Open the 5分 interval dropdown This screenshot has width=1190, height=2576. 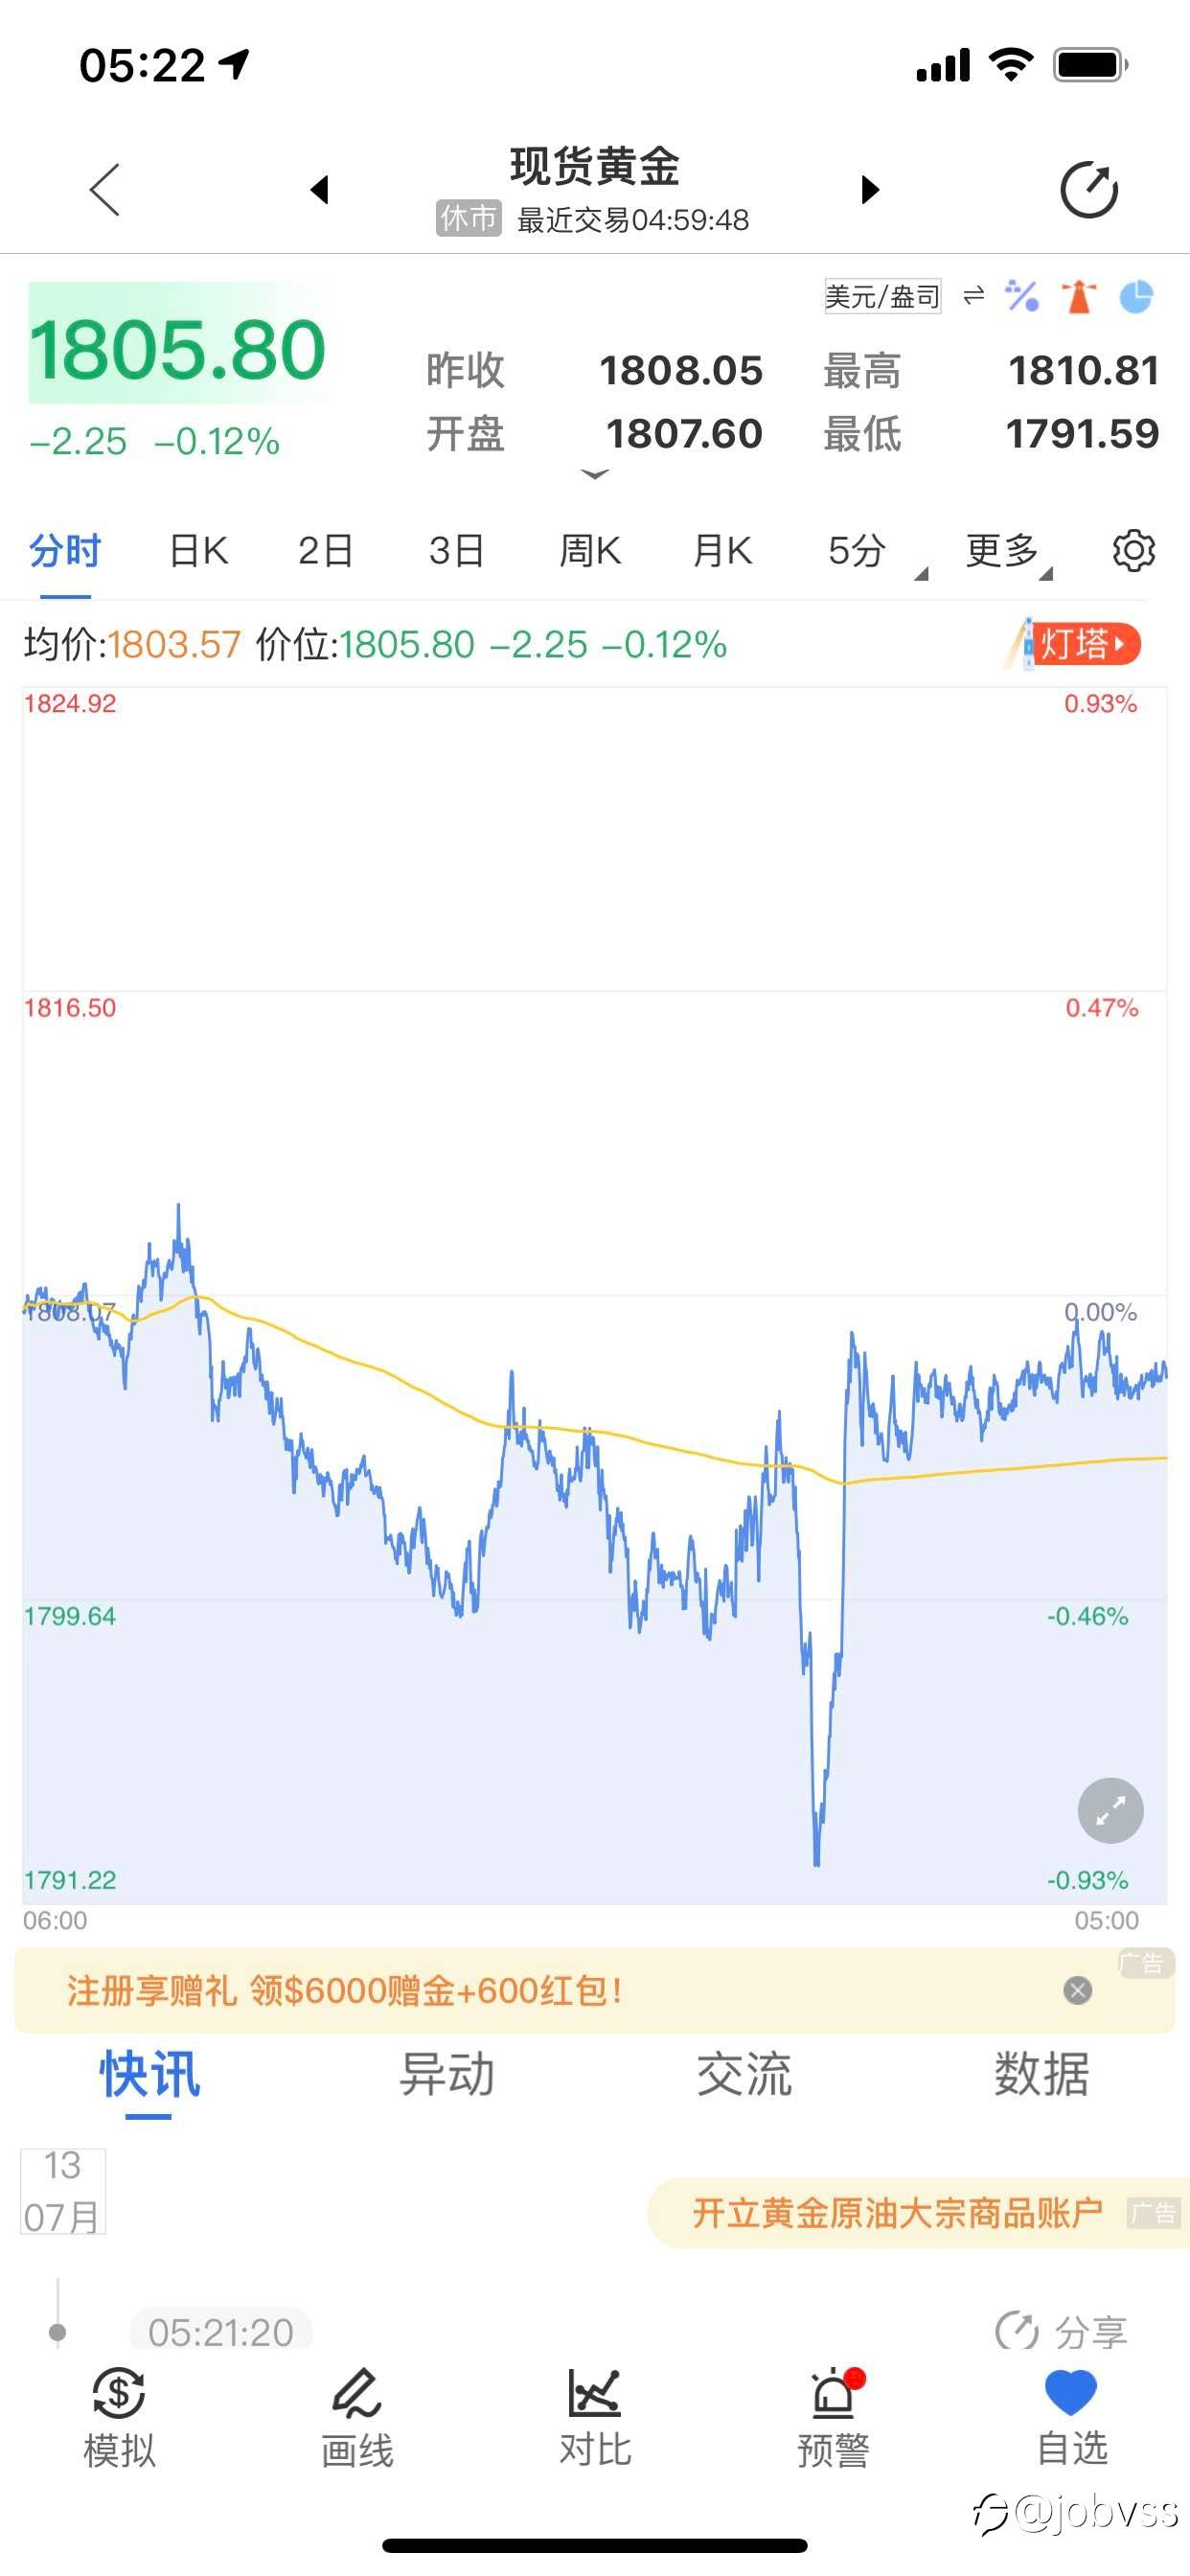click(866, 551)
